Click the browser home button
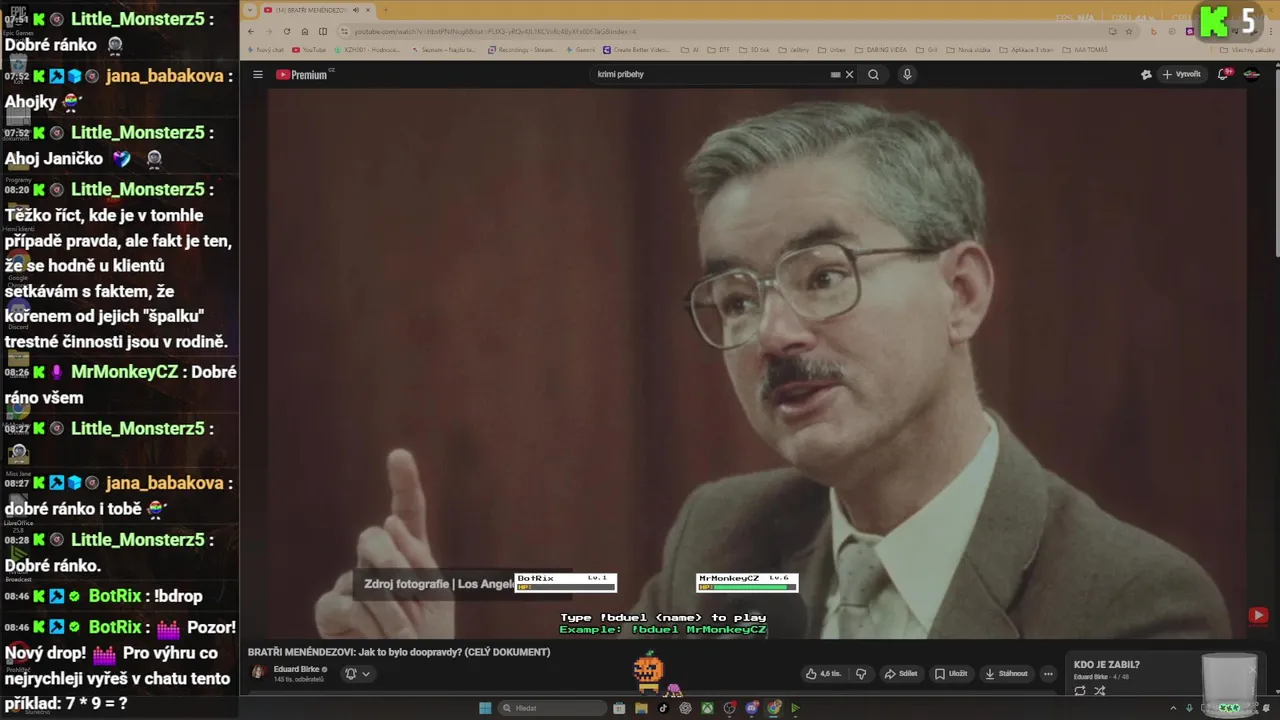 tap(305, 31)
